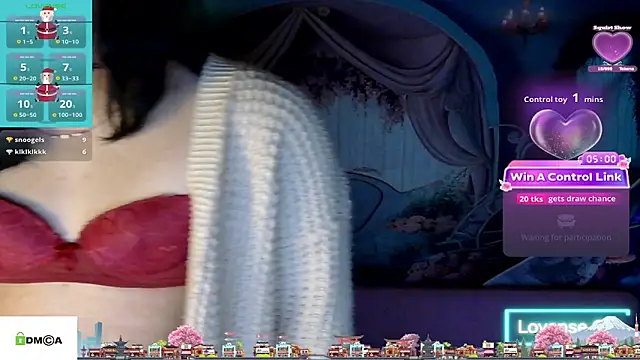Click the Lovense logo sign
Image resolution: width=640 pixels, height=360 pixels.
pos(567,327)
